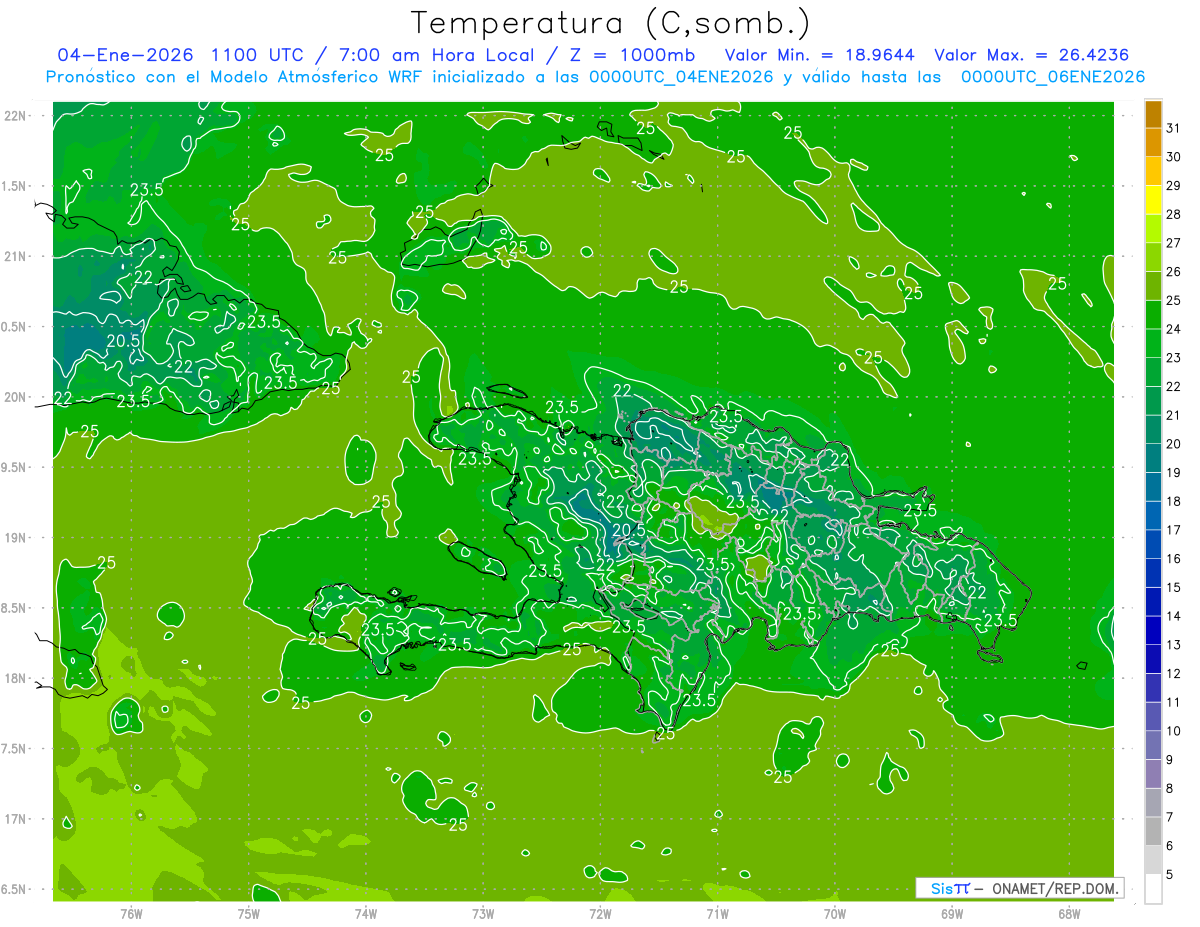This screenshot has height=927, width=1200.
Task: Select the init time '0000UTC_04ENE2026'
Action: [681, 77]
